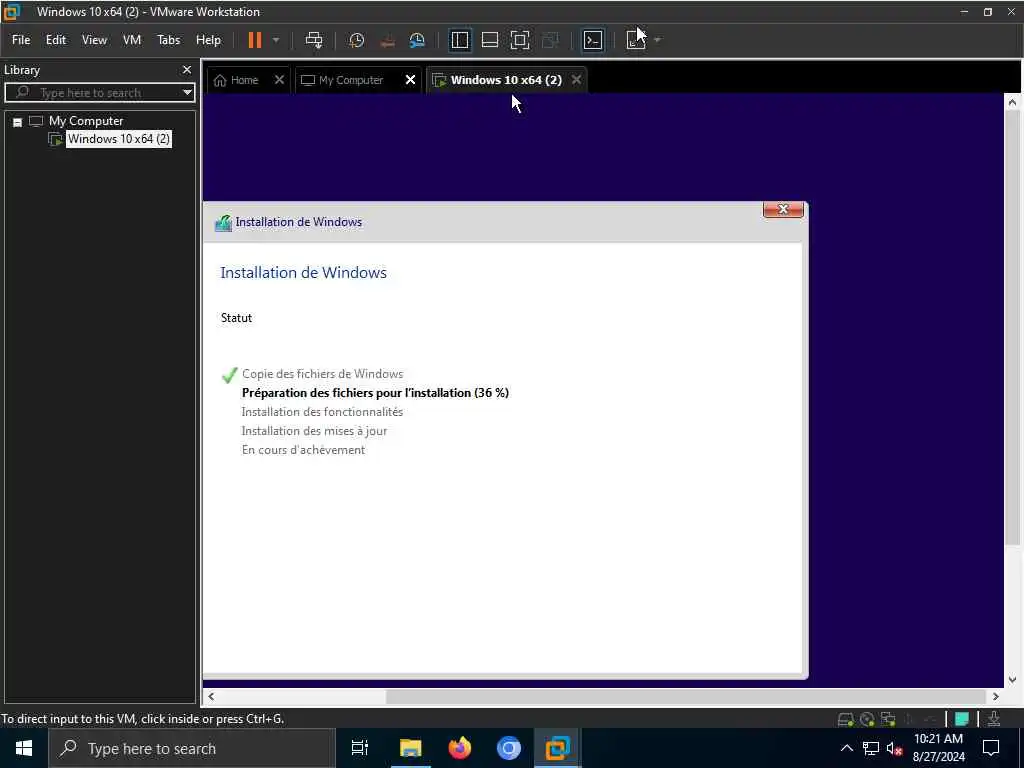This screenshot has height=768, width=1024.
Task: Open Task View from the taskbar
Action: 360,748
